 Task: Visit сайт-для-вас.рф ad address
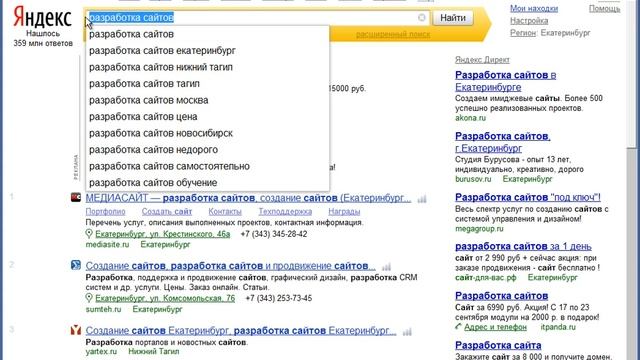click(485, 278)
